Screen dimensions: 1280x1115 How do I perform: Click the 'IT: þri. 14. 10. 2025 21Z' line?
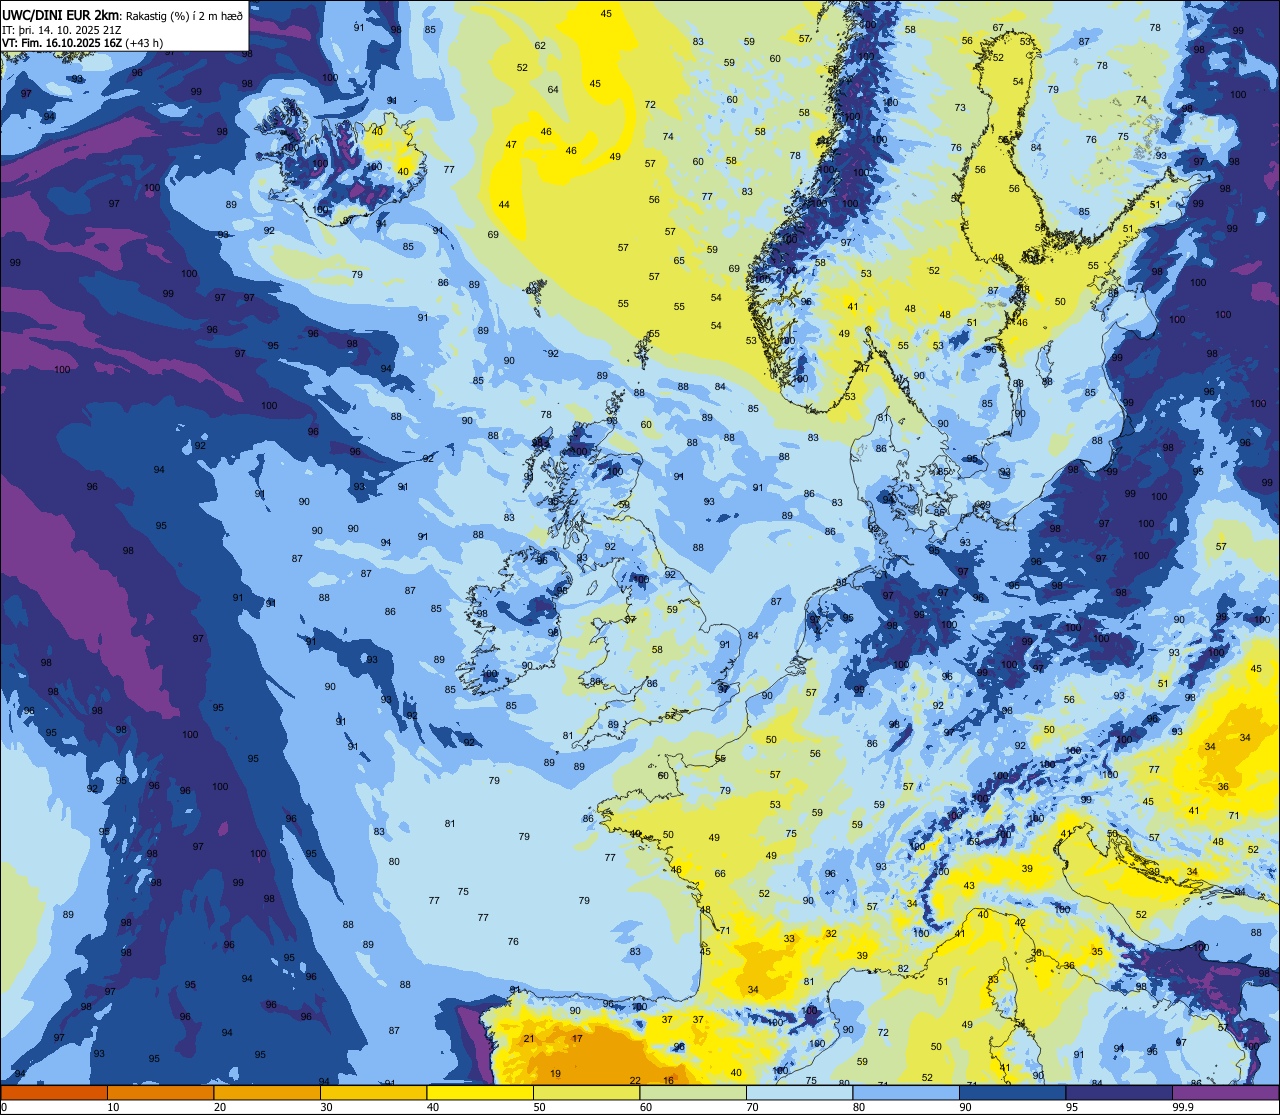click(62, 29)
